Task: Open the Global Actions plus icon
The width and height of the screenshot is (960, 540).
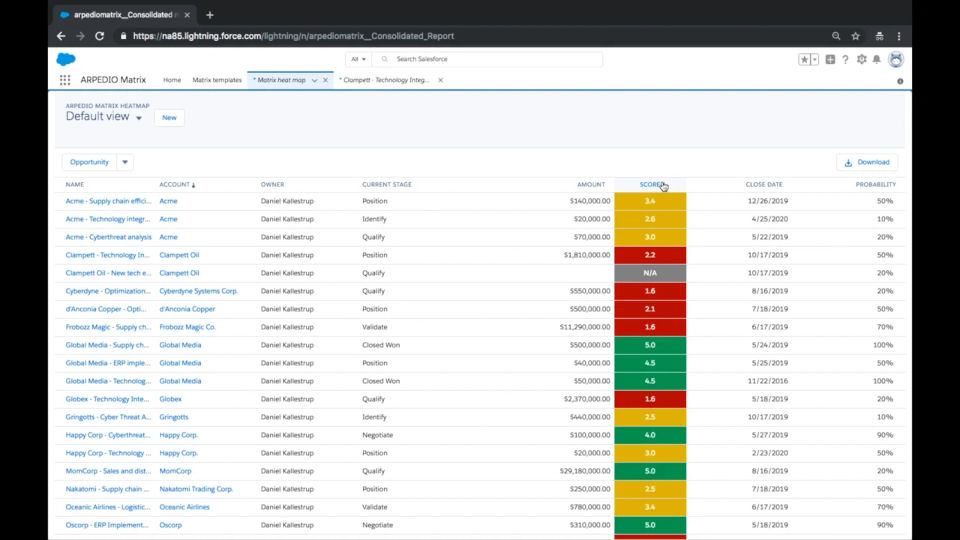Action: click(830, 59)
